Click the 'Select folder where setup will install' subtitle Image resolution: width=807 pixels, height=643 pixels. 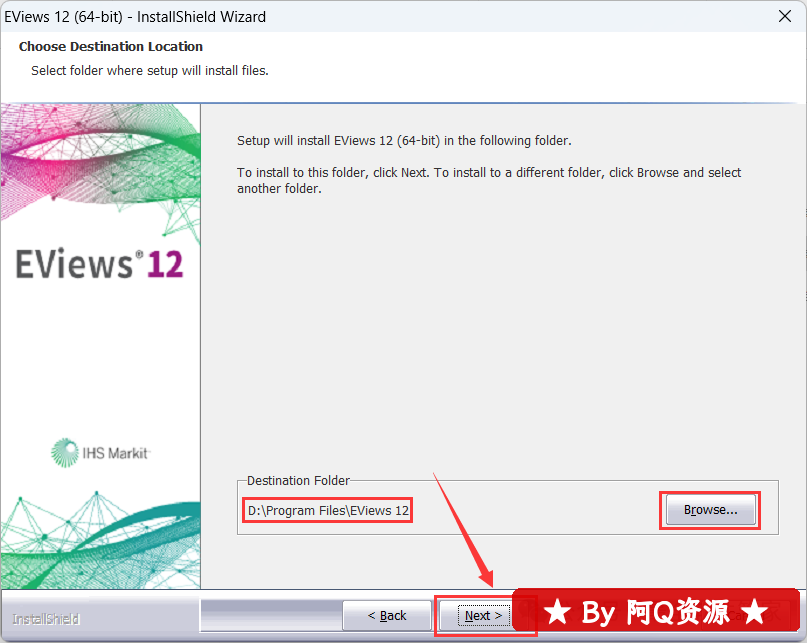click(x=149, y=71)
